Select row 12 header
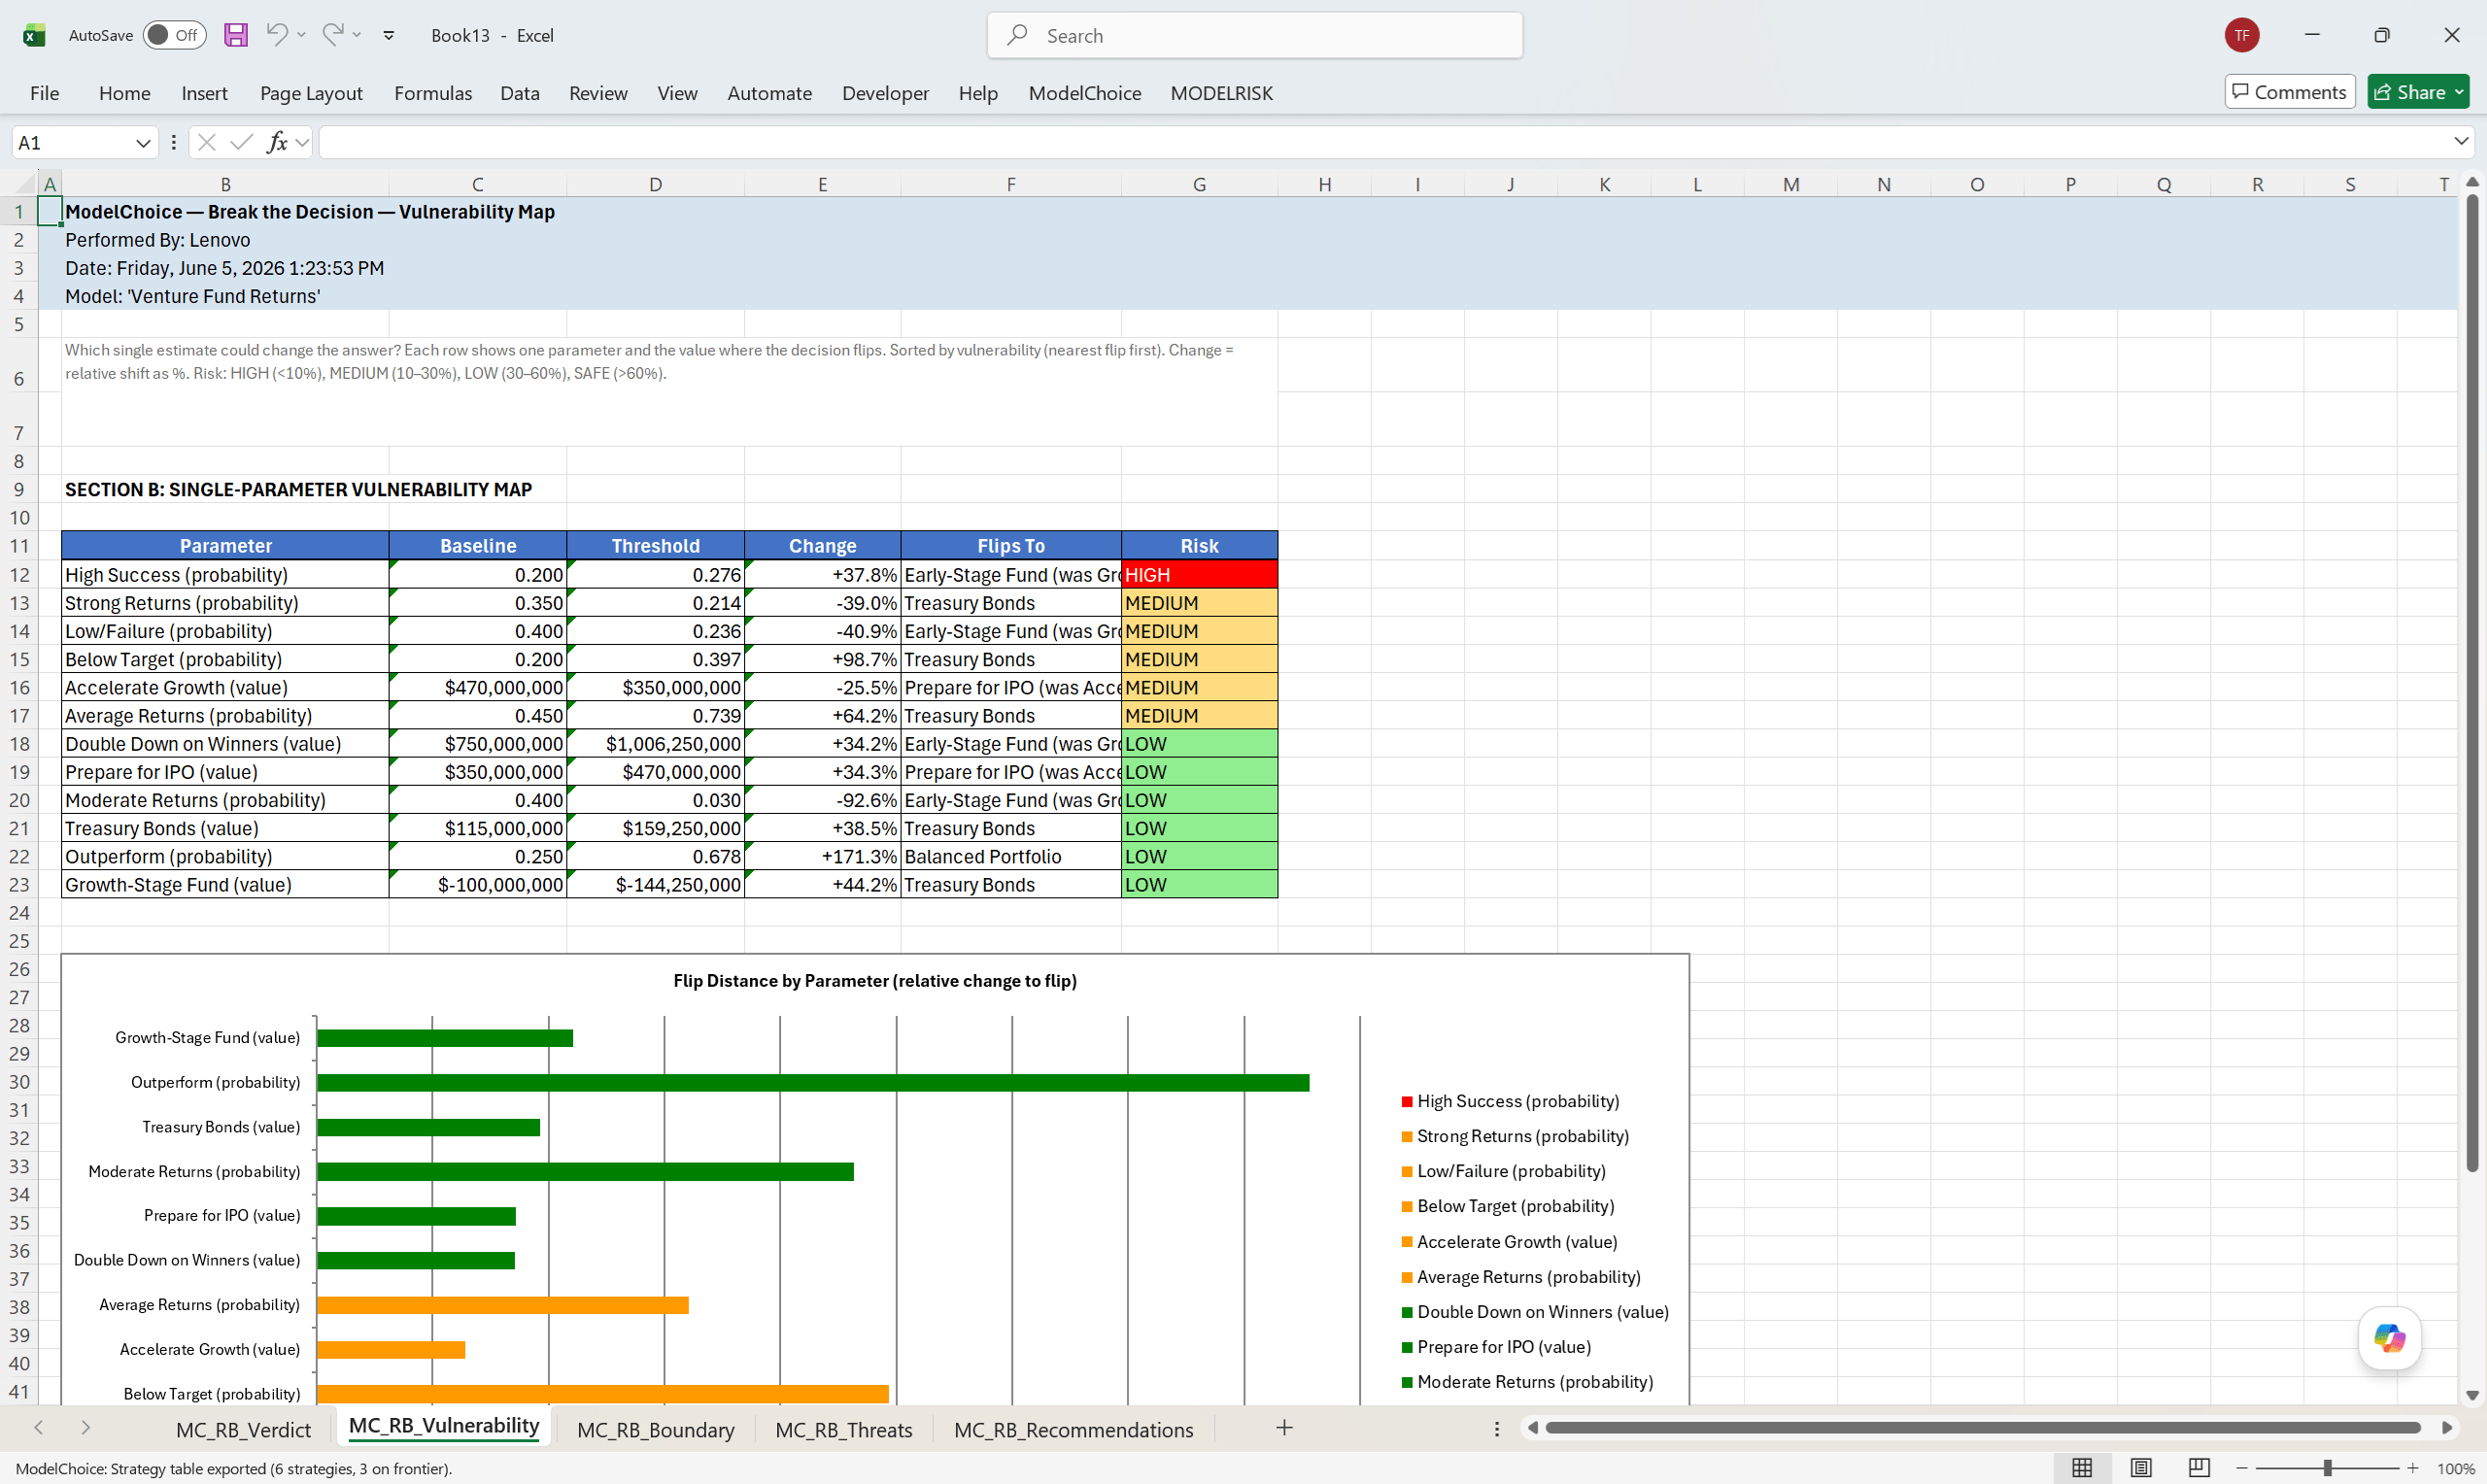The width and height of the screenshot is (2487, 1484). coord(19,575)
